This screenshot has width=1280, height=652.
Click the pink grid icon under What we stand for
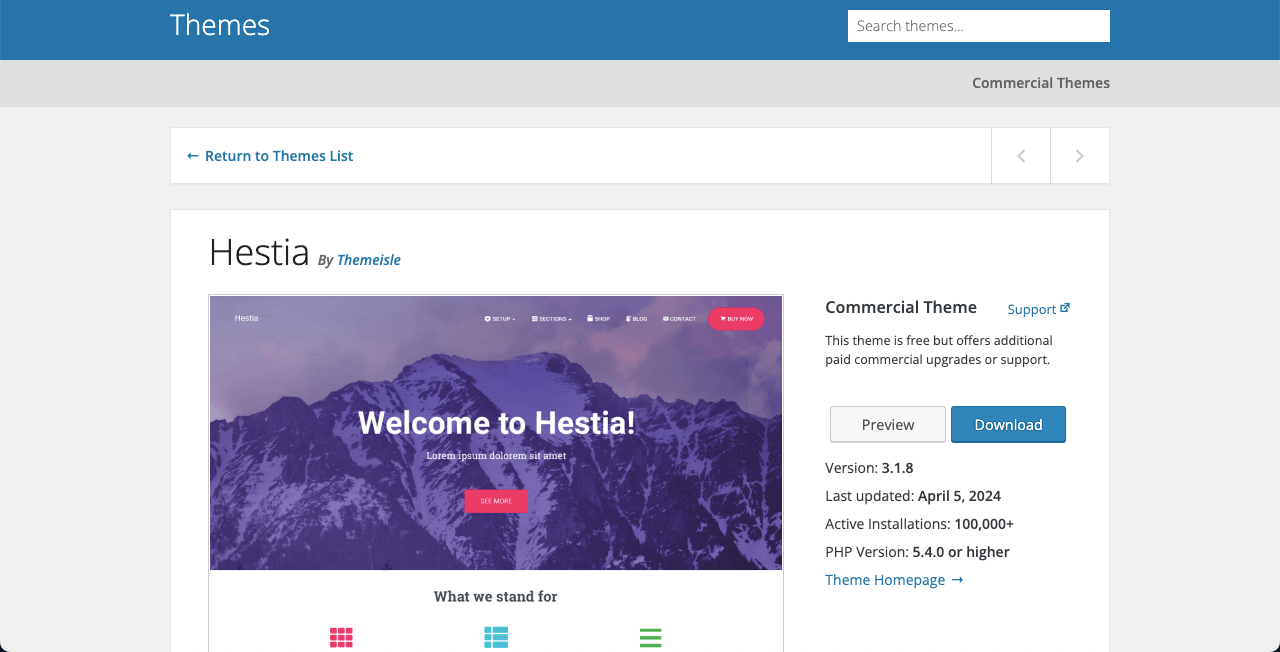[341, 638]
